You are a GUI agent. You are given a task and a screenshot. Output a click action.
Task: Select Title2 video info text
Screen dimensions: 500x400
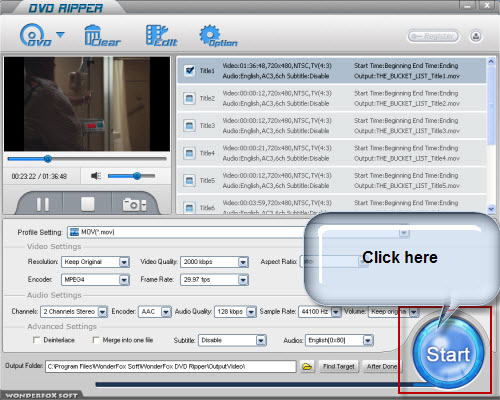(x=277, y=93)
